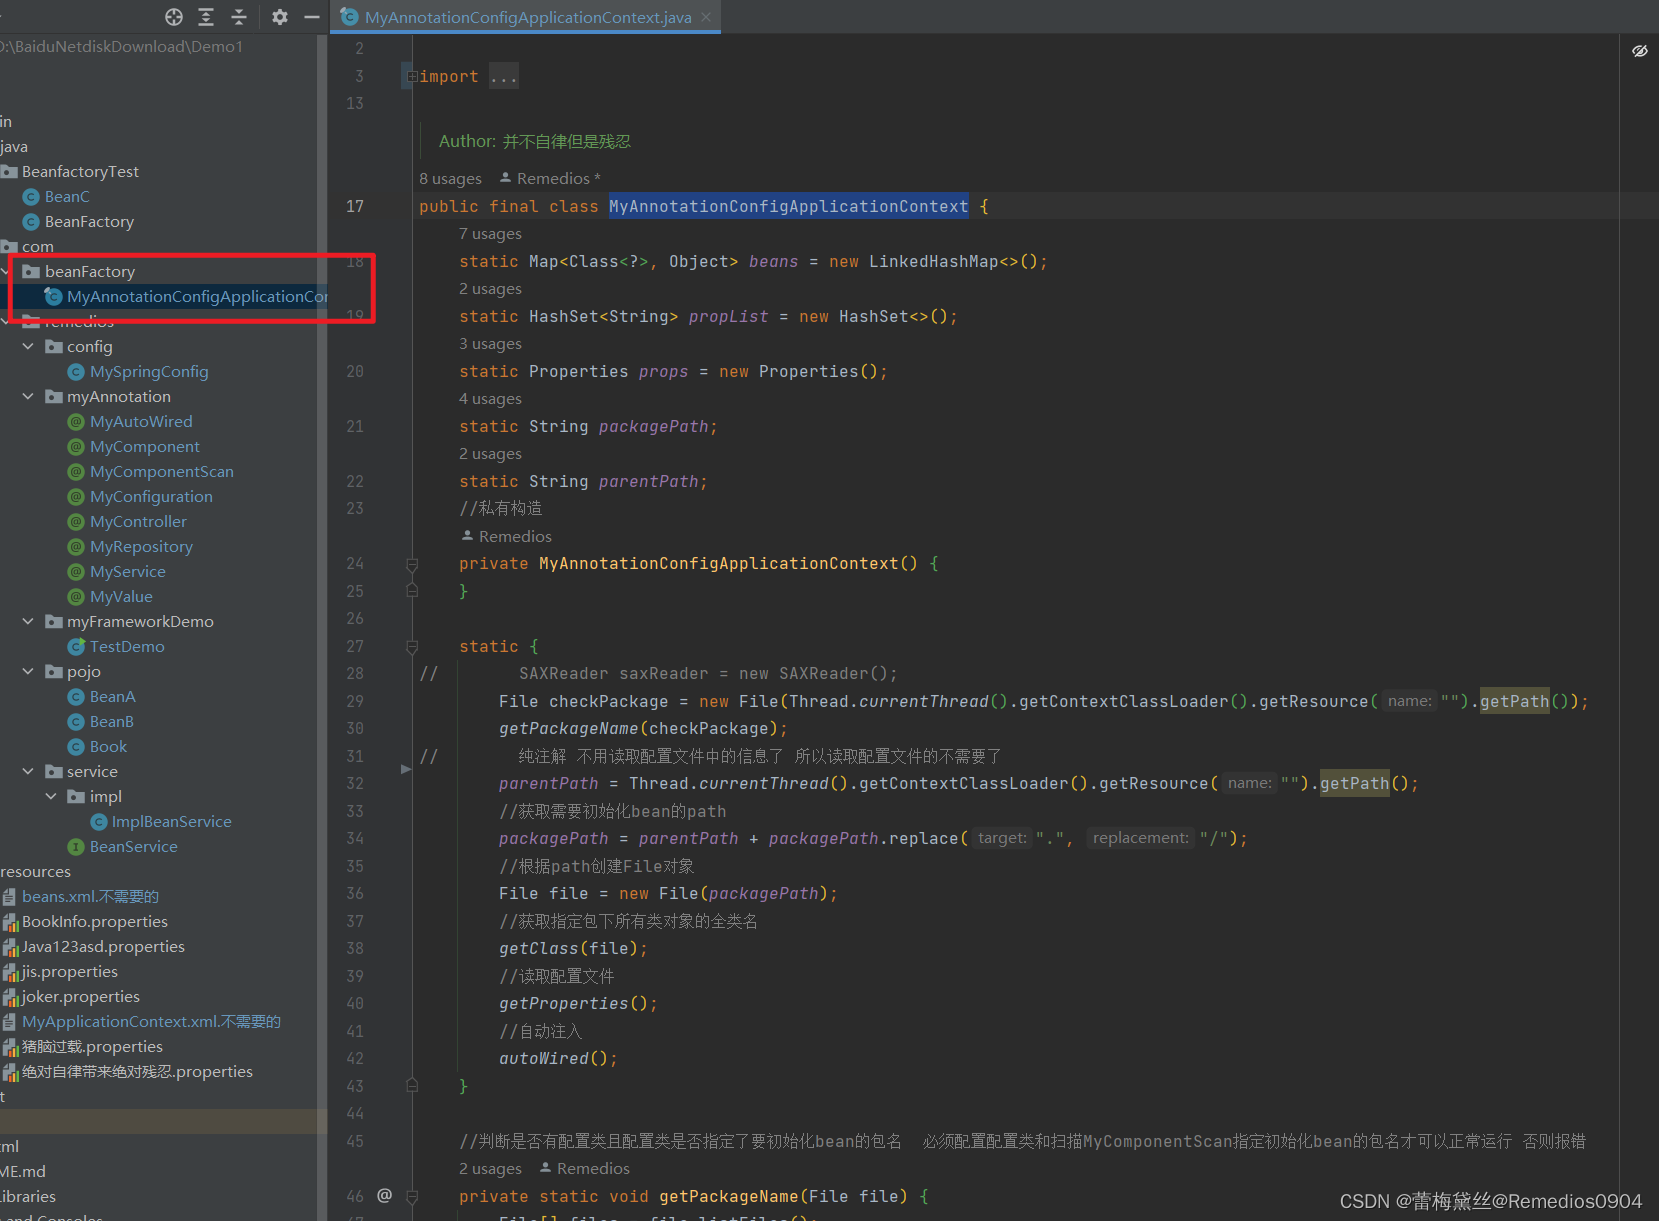Click line number 17 in gutter

point(355,206)
